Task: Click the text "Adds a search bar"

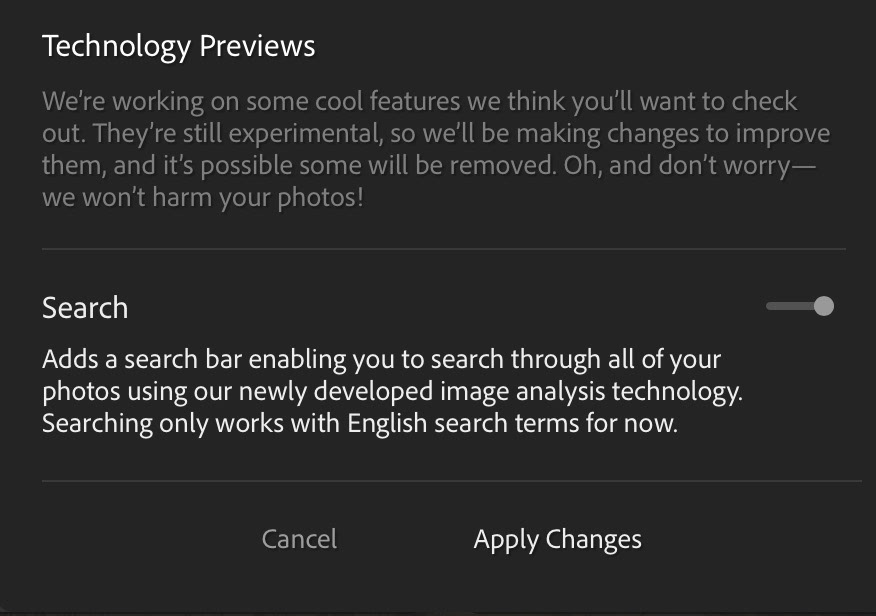Action: (x=142, y=359)
